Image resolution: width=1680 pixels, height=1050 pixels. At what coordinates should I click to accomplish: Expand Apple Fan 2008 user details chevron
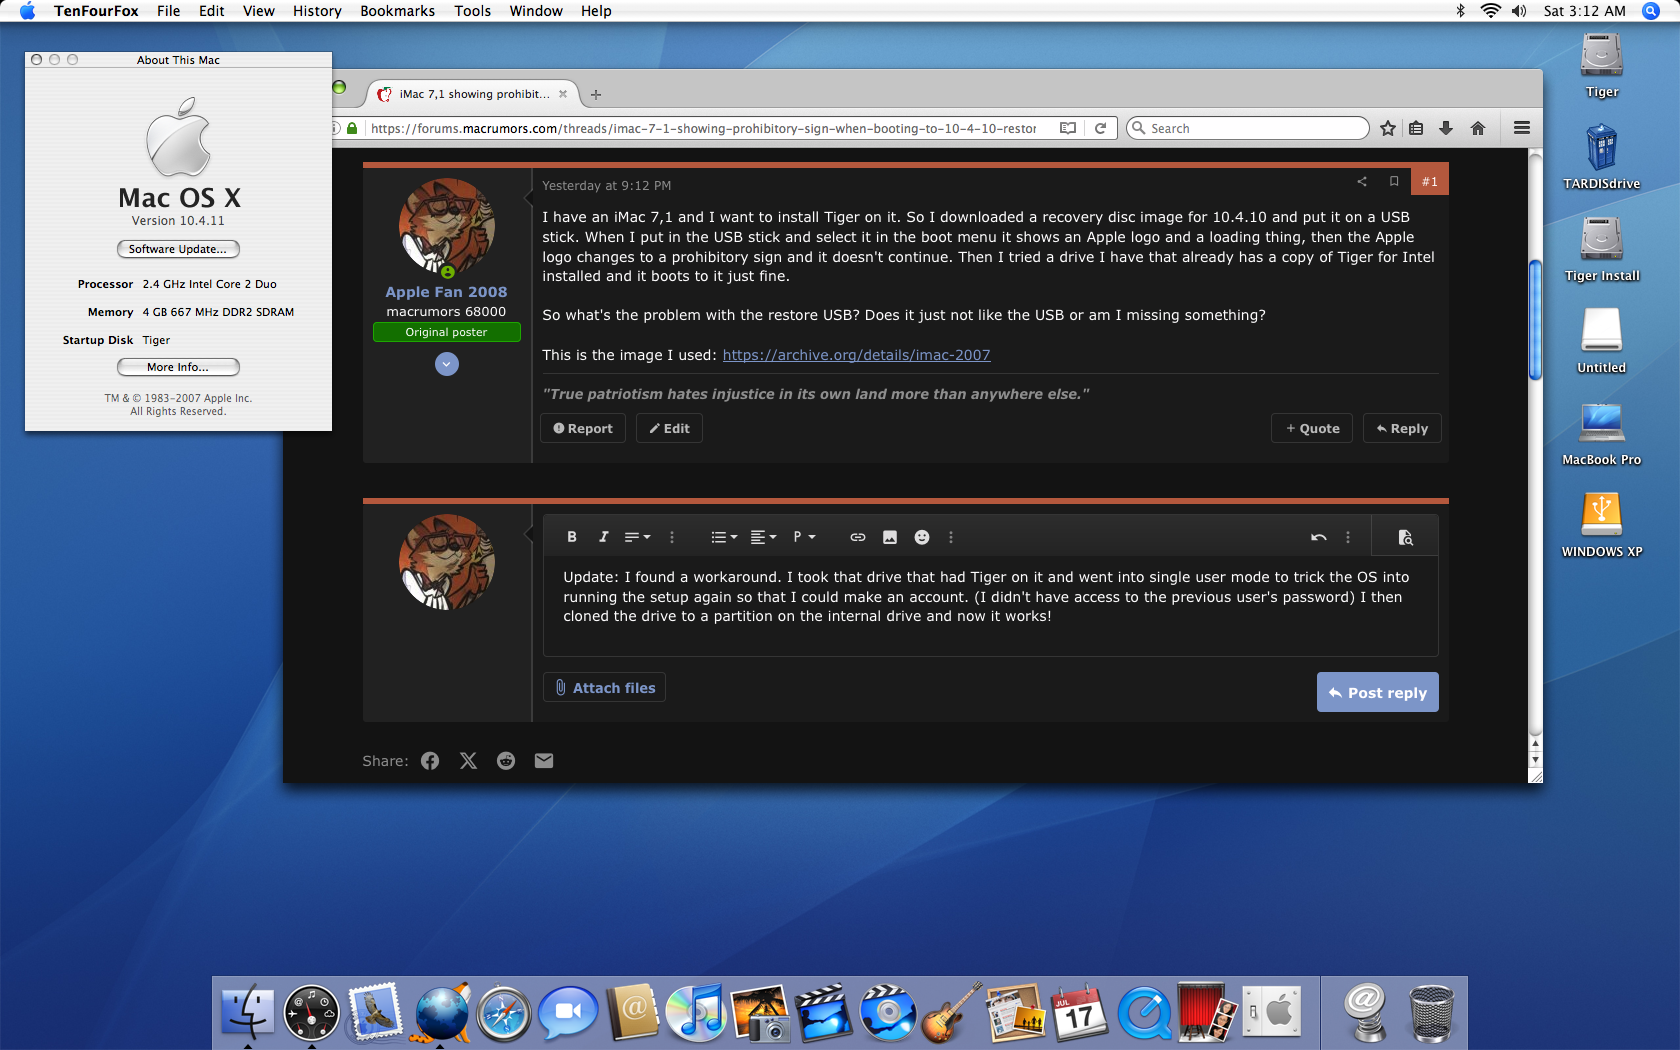tap(447, 364)
